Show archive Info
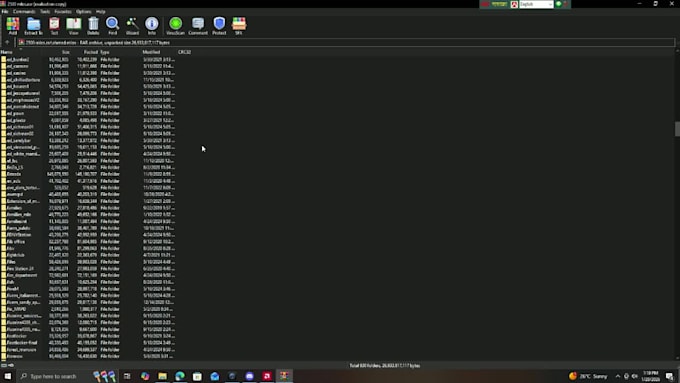 pyautogui.click(x=152, y=26)
